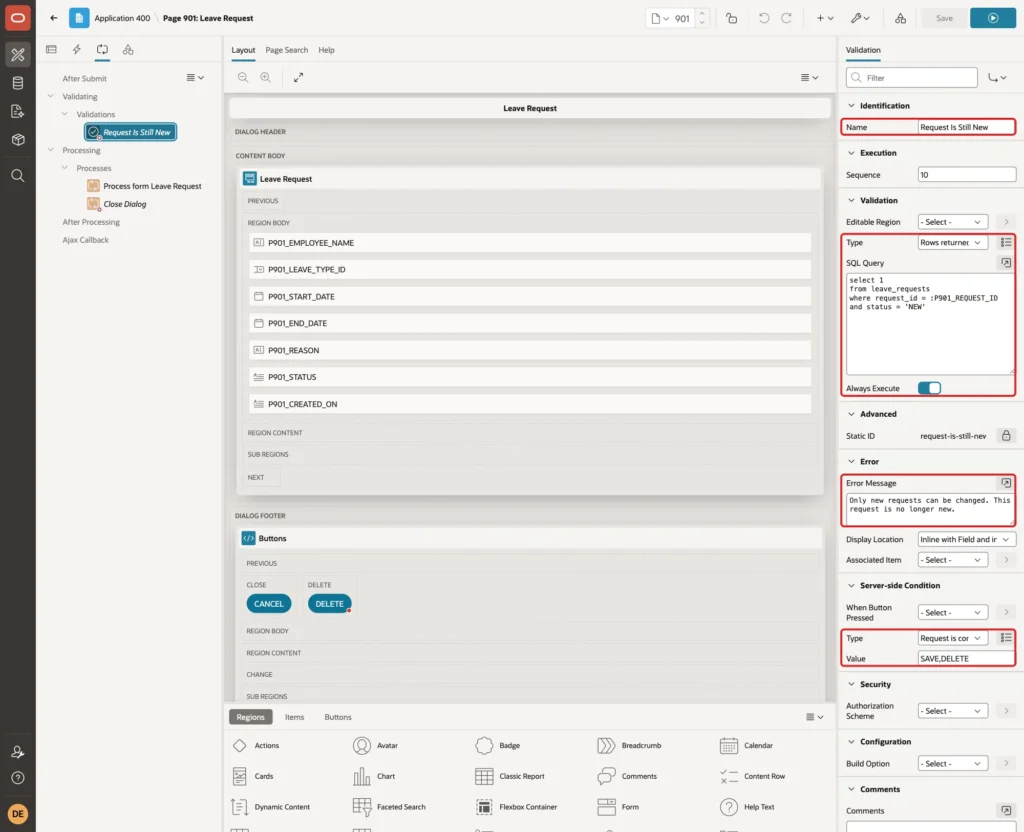Switch to the Layout tab
Viewport: 1024px width, 832px height.
pos(243,50)
